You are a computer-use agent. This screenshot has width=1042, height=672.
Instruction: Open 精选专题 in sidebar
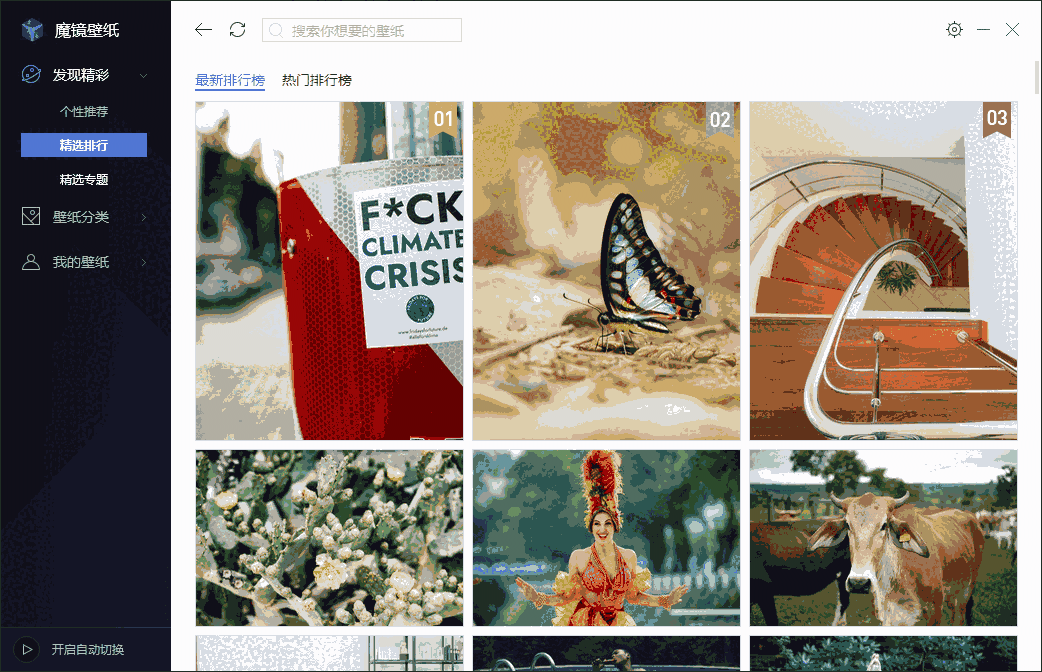[x=84, y=179]
